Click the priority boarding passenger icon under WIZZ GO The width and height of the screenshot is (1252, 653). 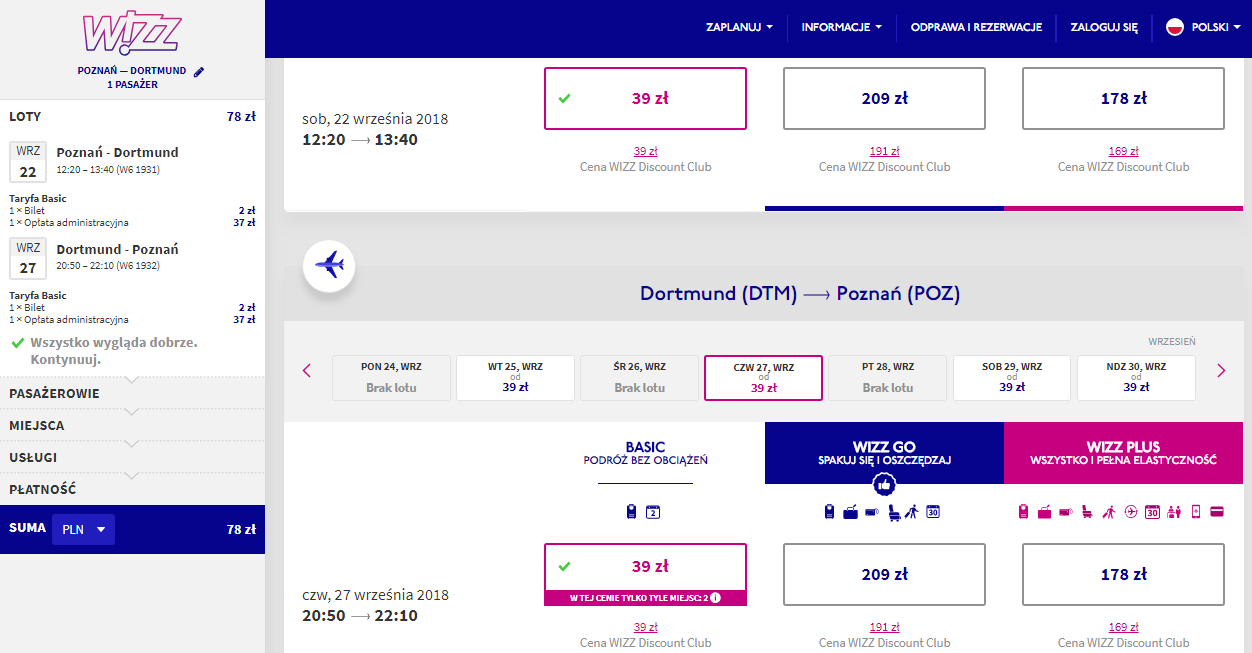(912, 512)
